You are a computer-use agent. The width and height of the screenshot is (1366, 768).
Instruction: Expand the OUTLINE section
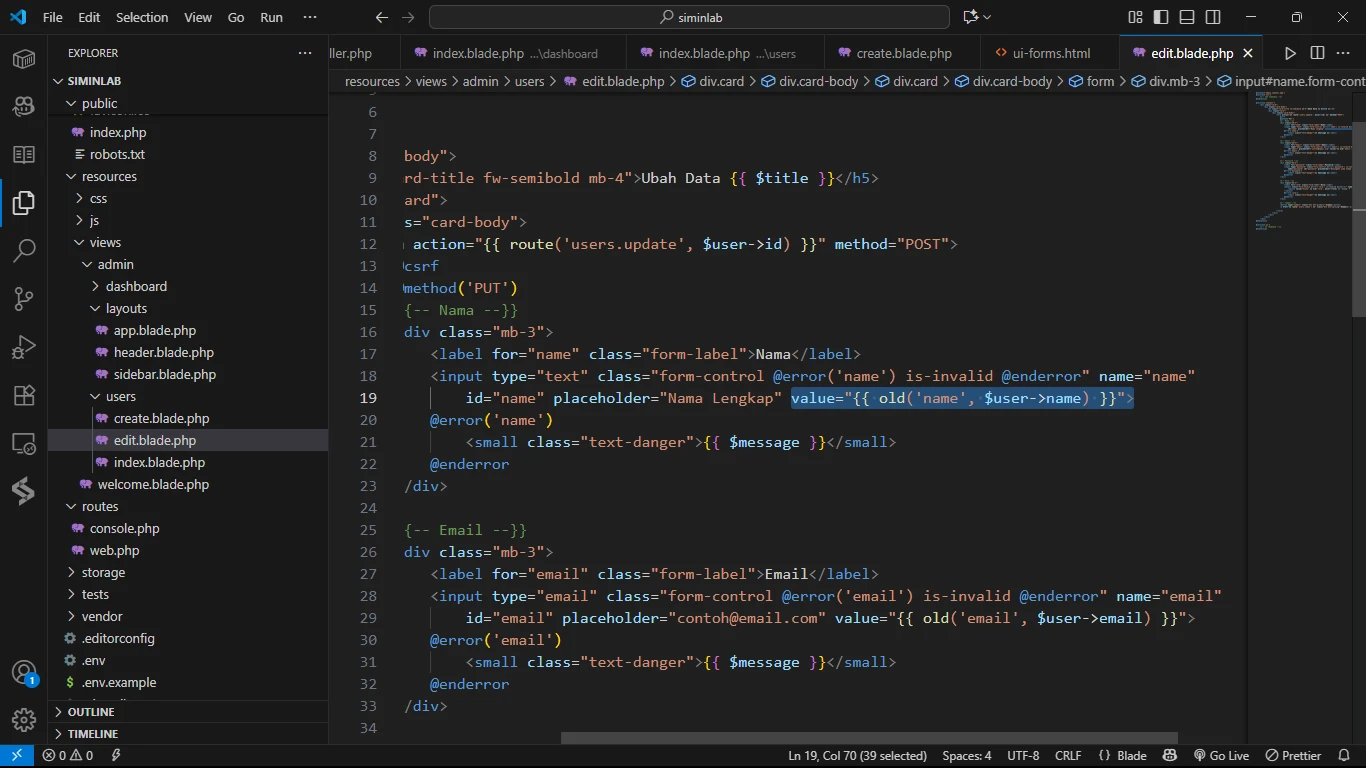point(91,712)
